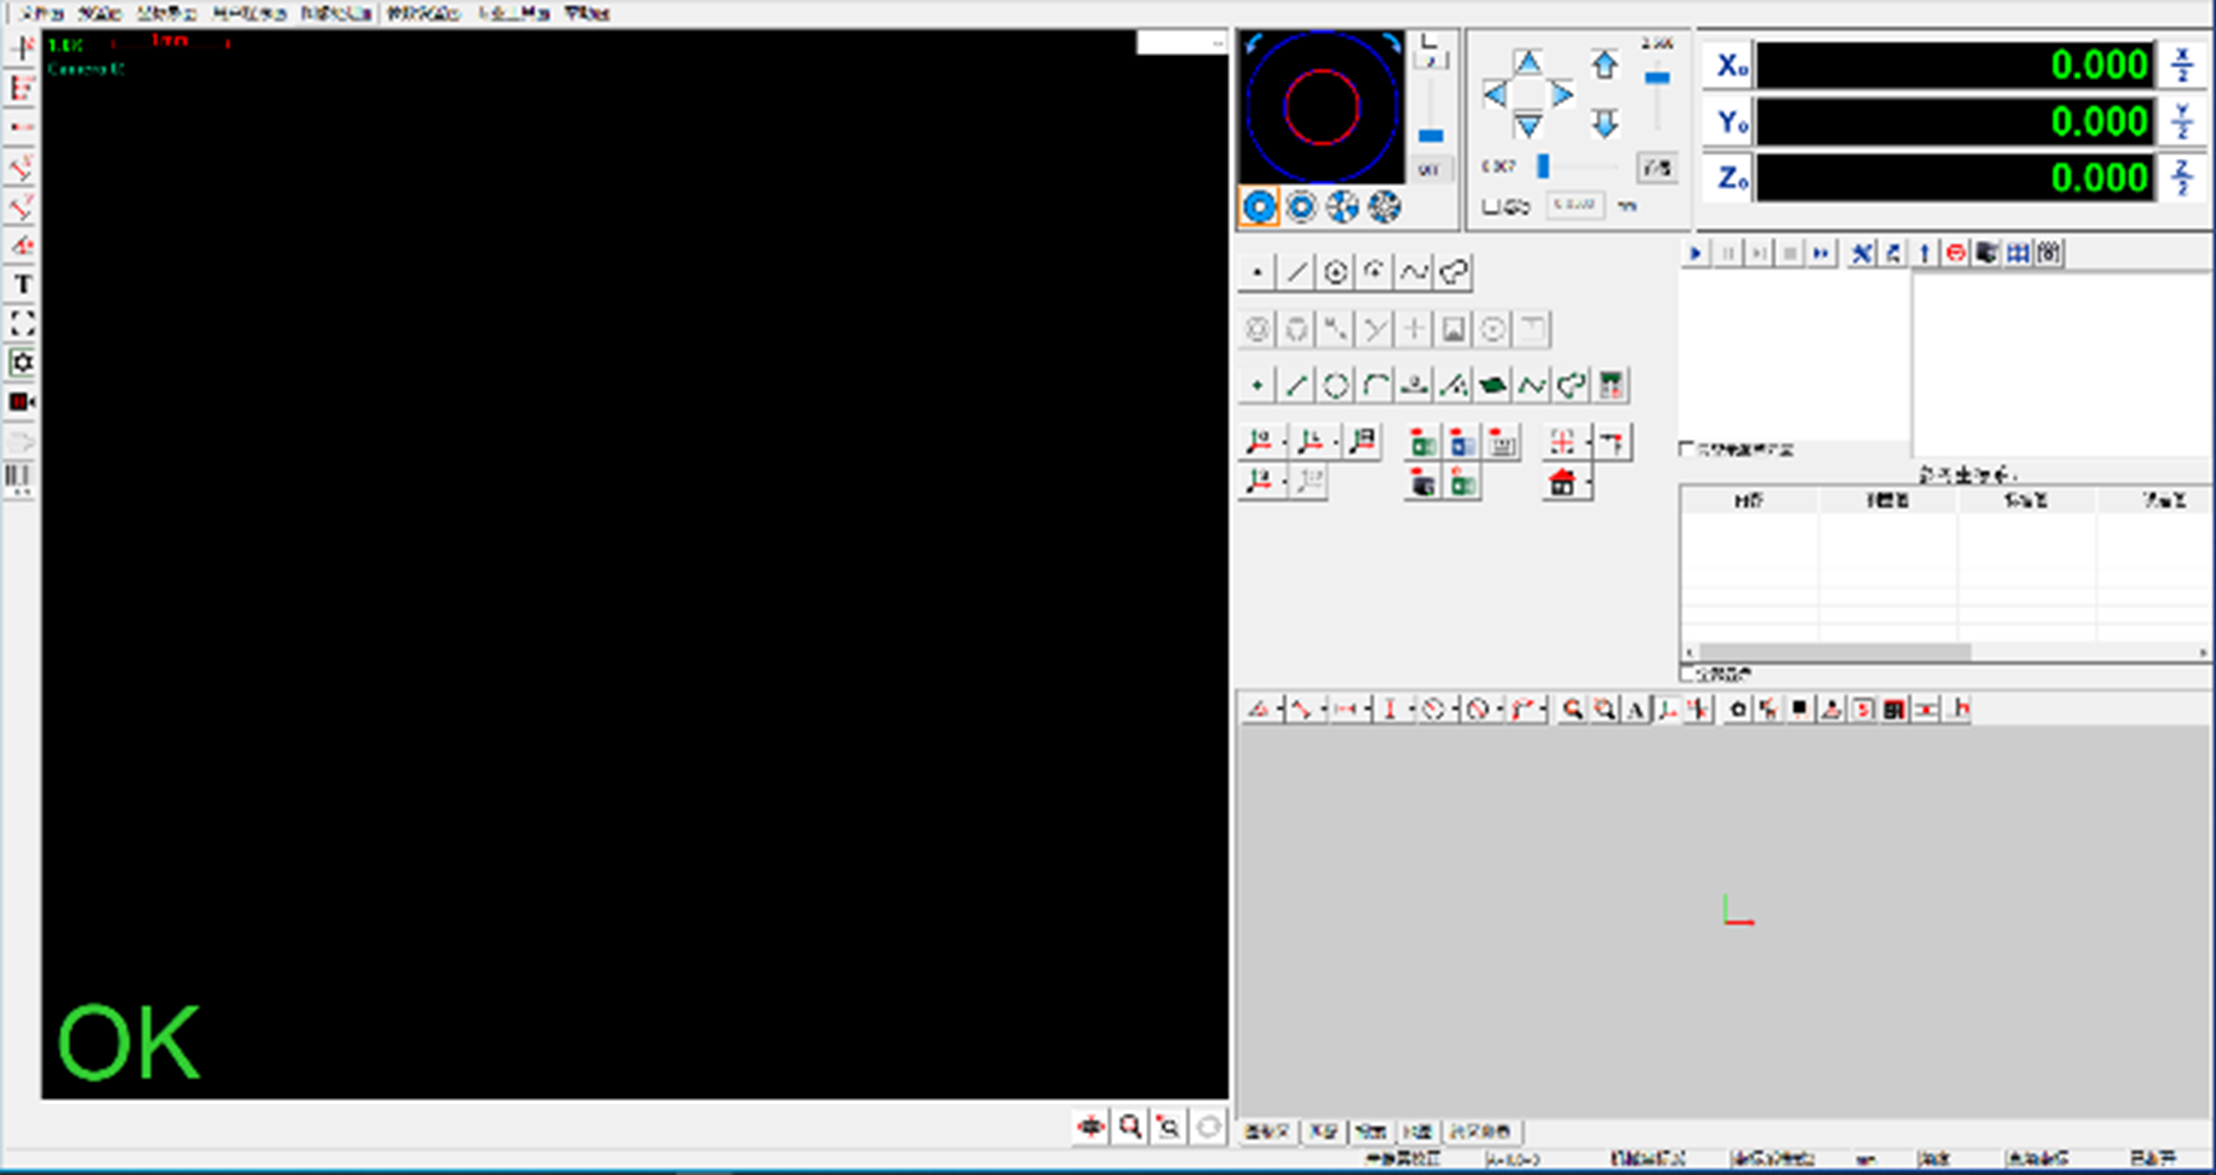Viewport: 2216px width, 1175px height.
Task: Select the text T tool in left toolbar
Action: [22, 285]
